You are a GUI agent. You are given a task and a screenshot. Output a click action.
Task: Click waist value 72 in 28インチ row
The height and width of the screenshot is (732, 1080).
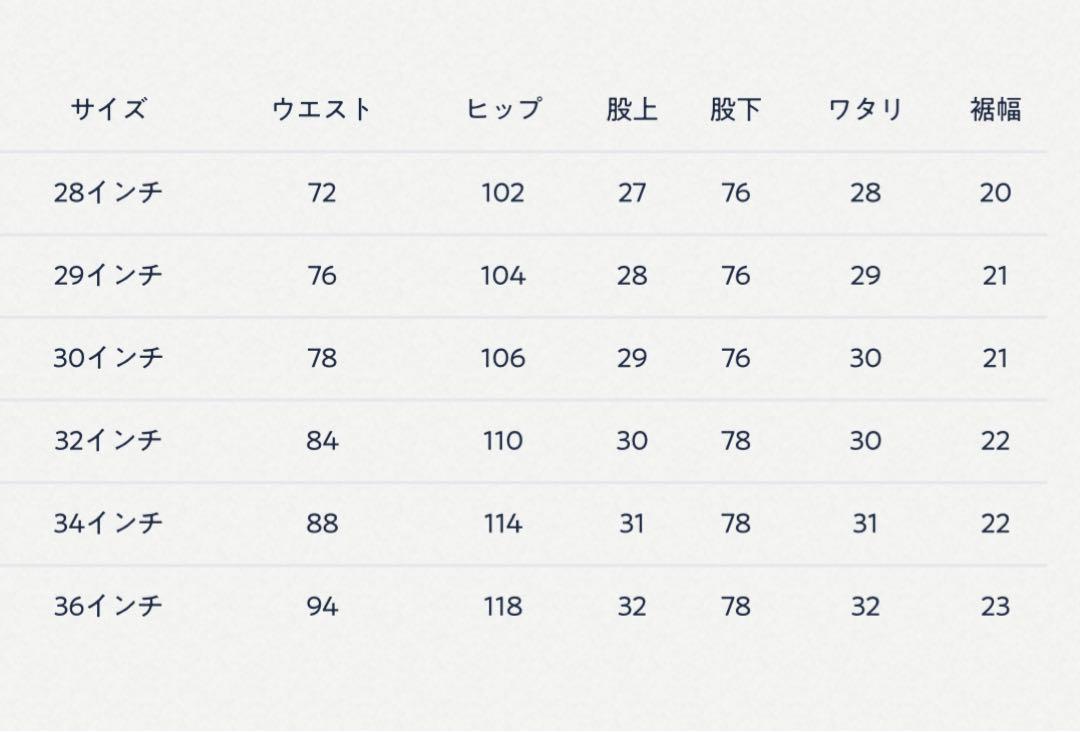[x=322, y=193]
